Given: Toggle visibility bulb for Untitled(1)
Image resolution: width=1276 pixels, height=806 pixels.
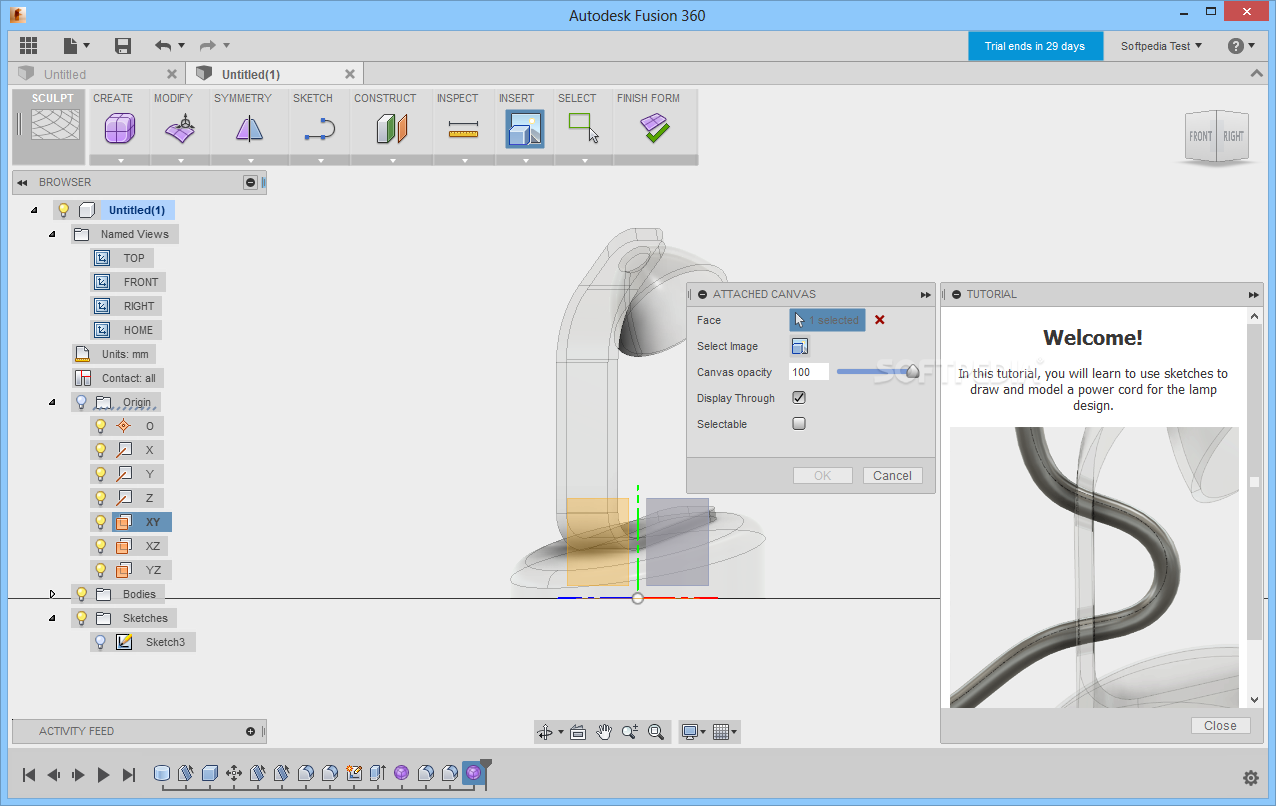Looking at the screenshot, I should click(x=63, y=210).
